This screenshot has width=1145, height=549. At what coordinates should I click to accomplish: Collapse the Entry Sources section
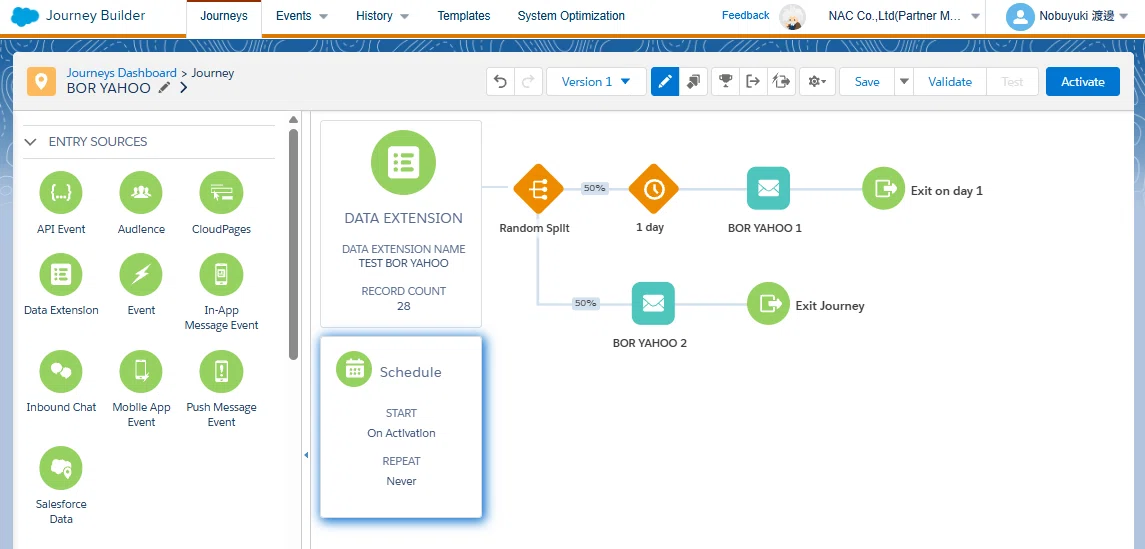[31, 142]
